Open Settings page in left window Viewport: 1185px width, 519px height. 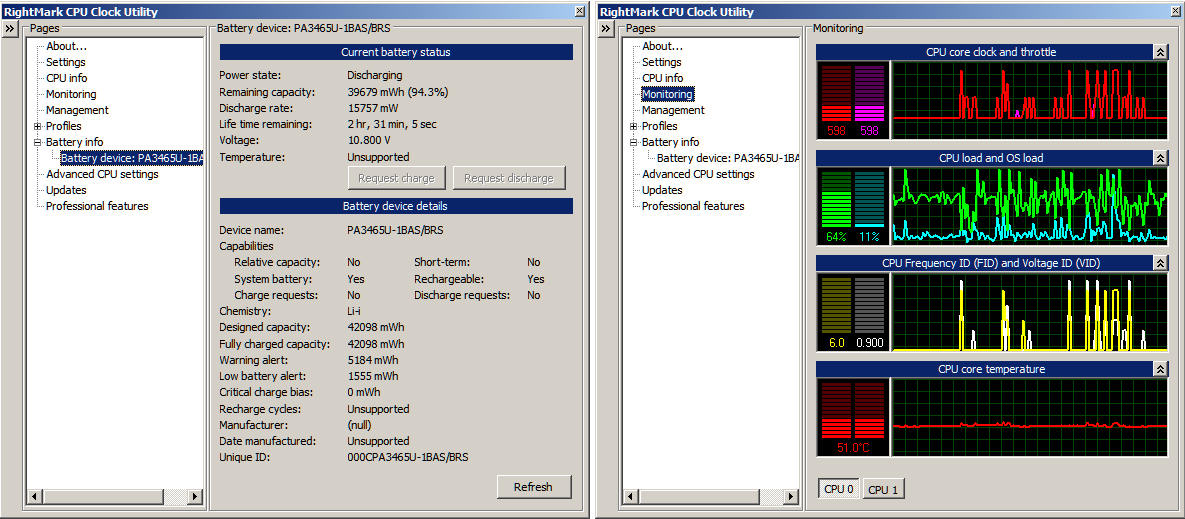pos(66,62)
